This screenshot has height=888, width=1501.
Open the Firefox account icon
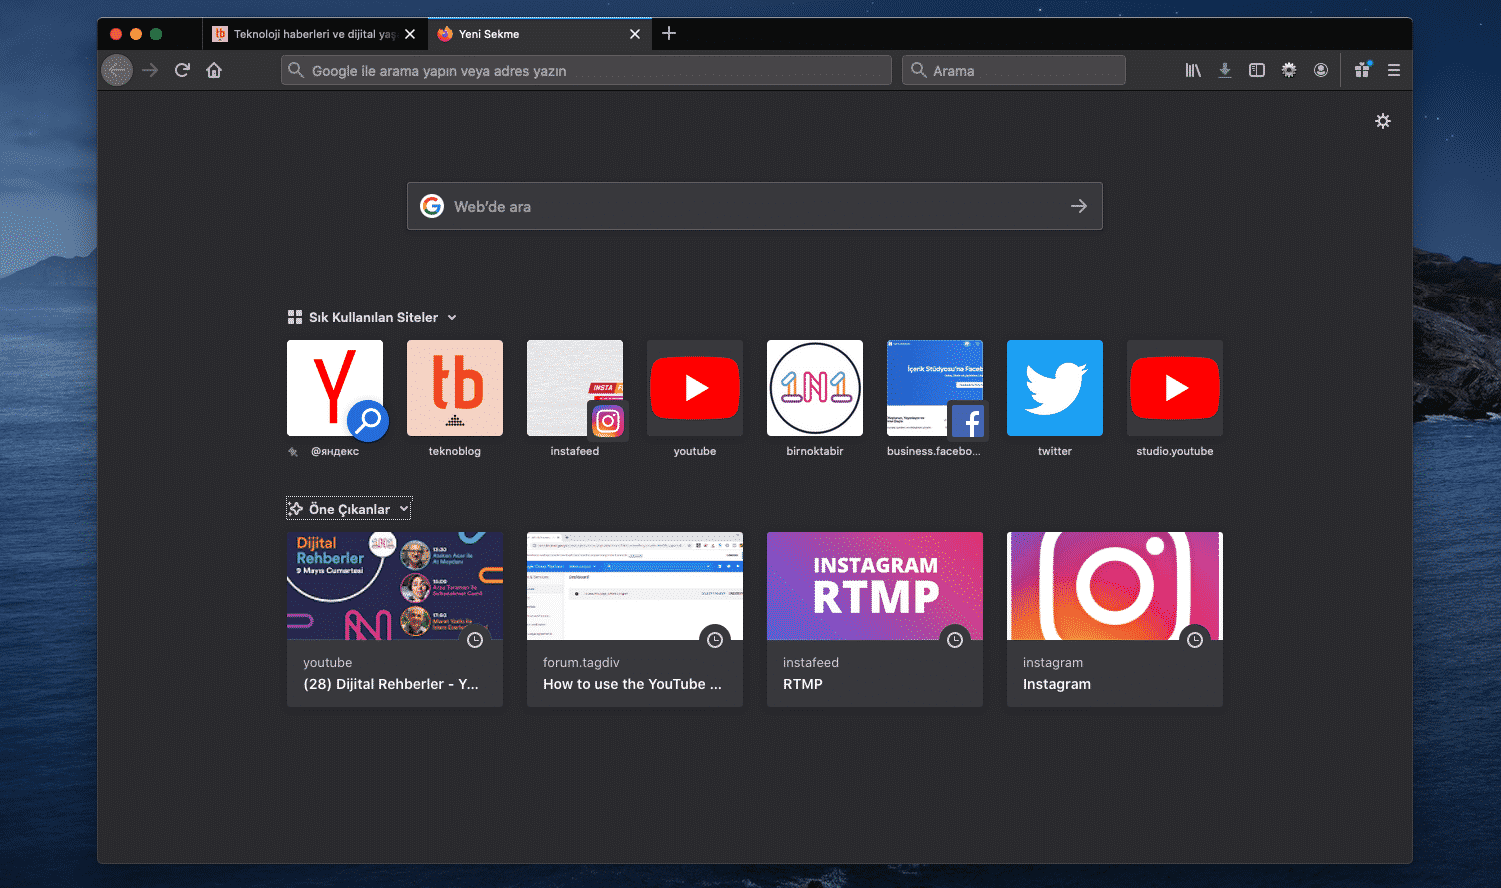(x=1321, y=70)
